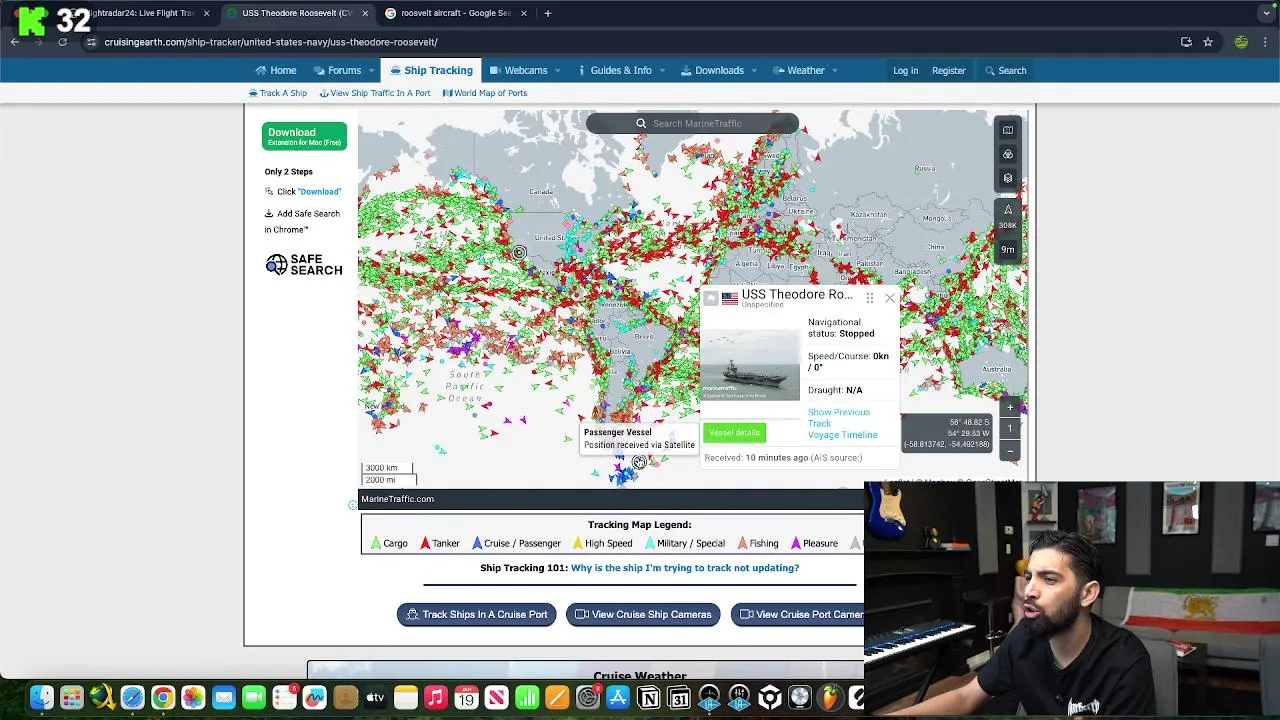The image size is (1280, 720).
Task: Open the Voyage Timeline link
Action: click(842, 435)
